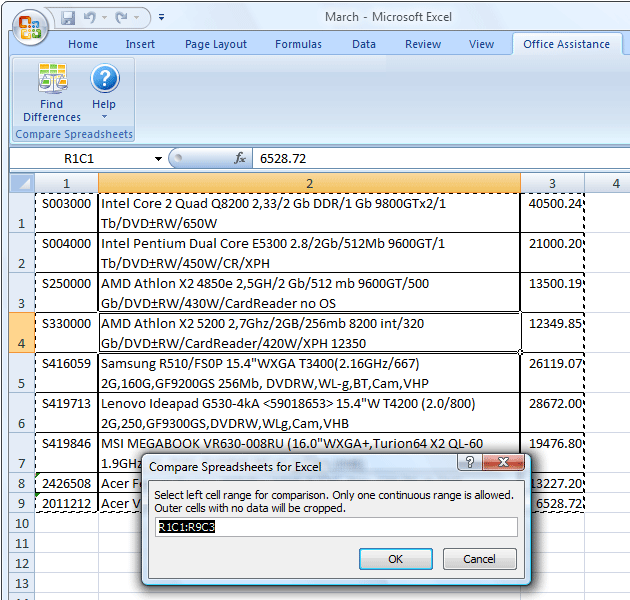Close the Compare Spreadsheets dialog

[503, 462]
